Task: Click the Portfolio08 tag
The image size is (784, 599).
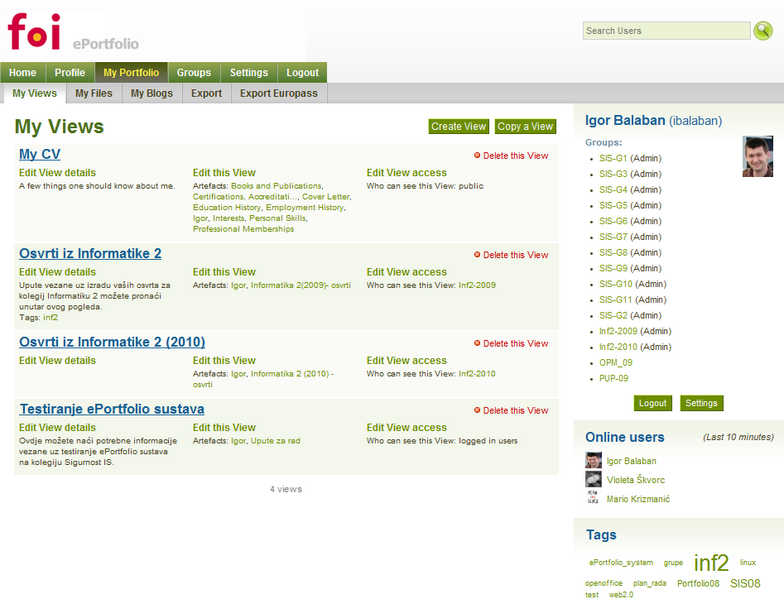Action: pyautogui.click(x=698, y=584)
